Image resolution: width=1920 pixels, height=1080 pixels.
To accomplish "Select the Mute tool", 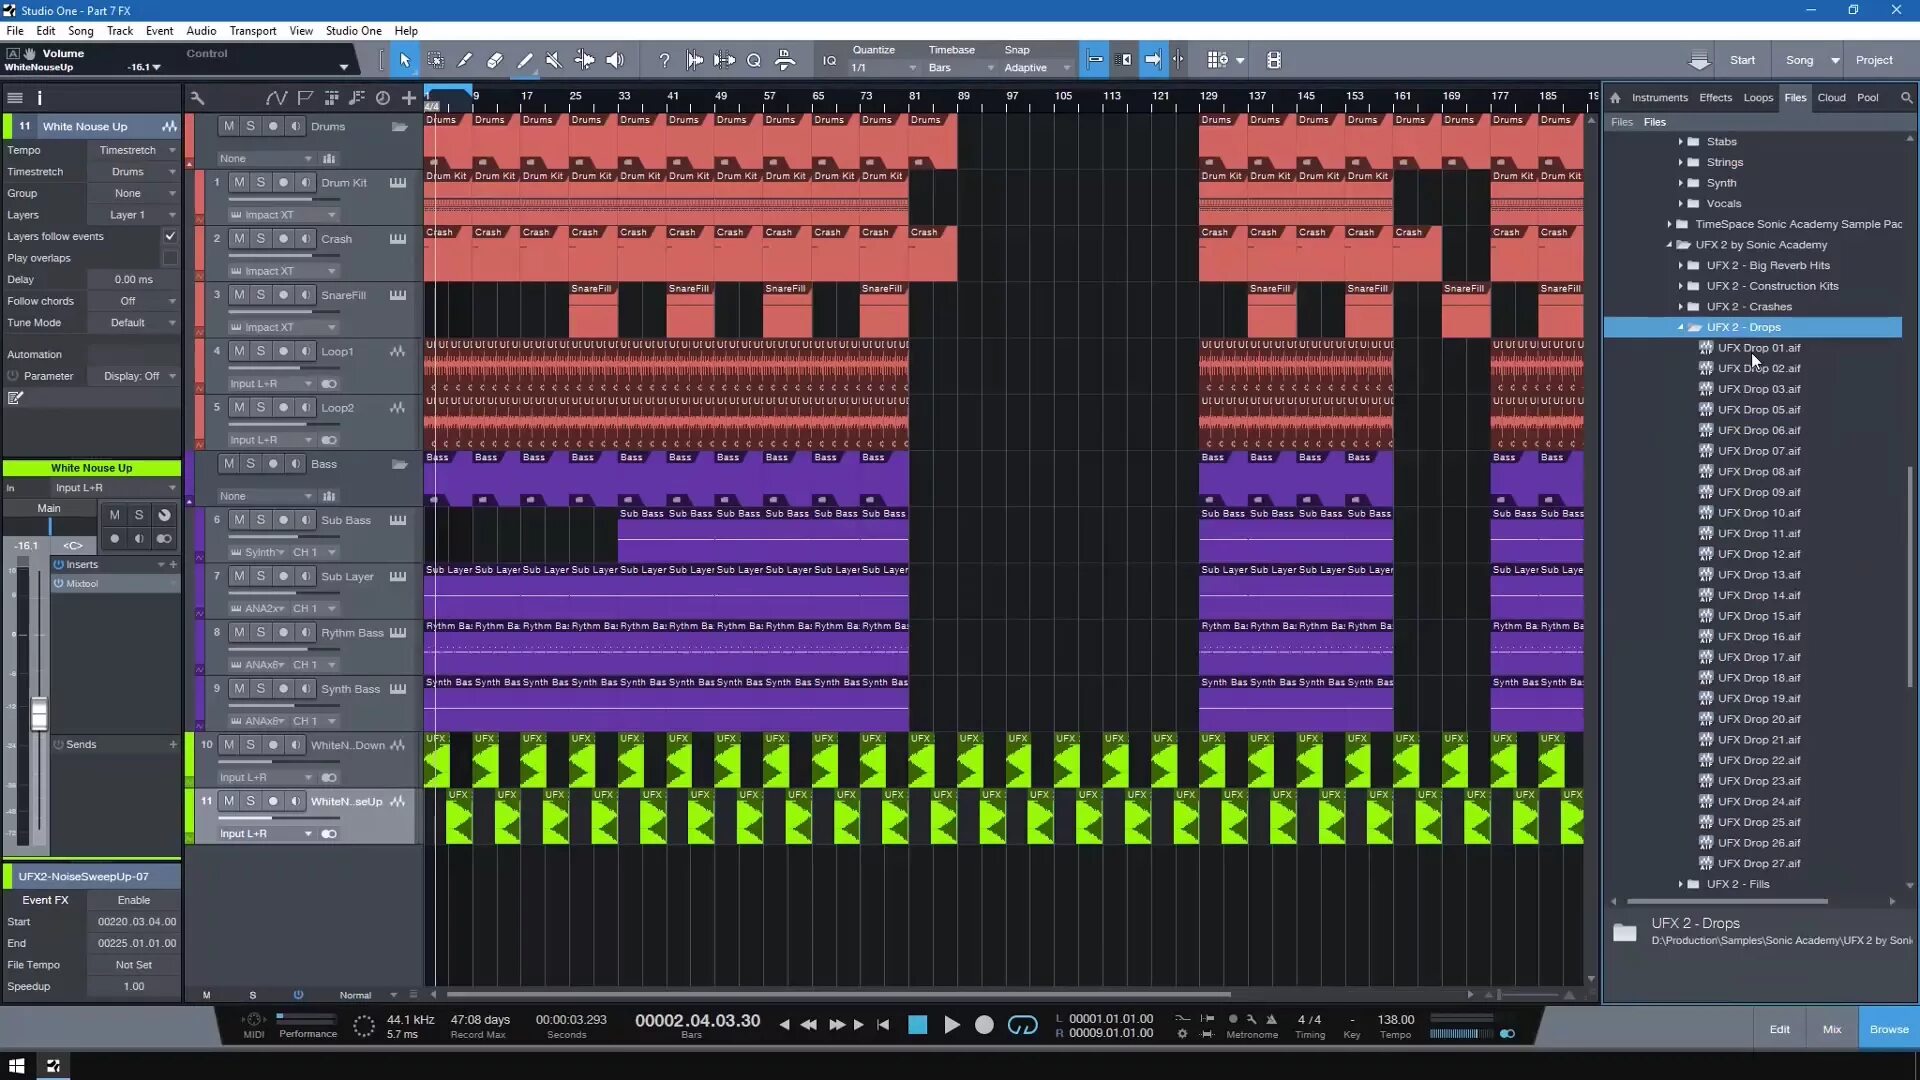I will [553, 60].
